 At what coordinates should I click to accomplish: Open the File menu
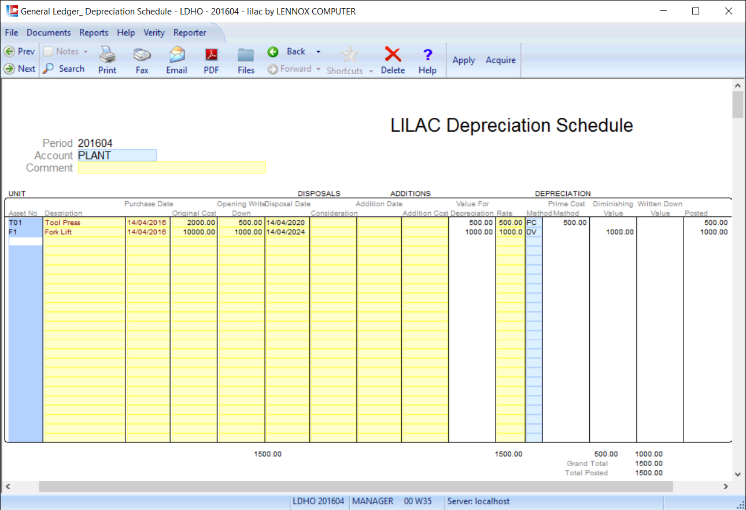coord(11,32)
